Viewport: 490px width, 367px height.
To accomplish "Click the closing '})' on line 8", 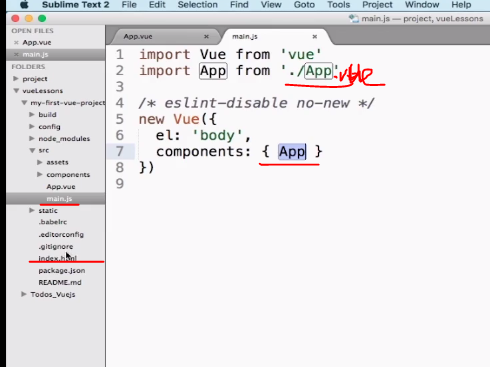I will pyautogui.click(x=146, y=167).
